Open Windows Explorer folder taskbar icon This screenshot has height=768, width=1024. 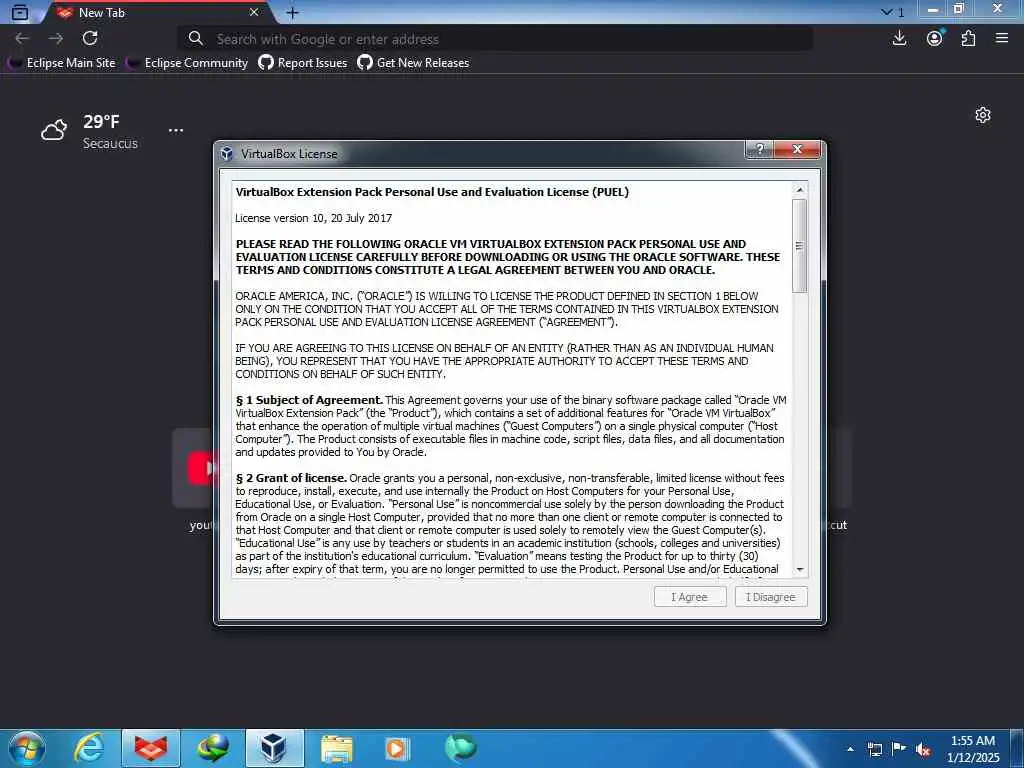click(x=337, y=748)
